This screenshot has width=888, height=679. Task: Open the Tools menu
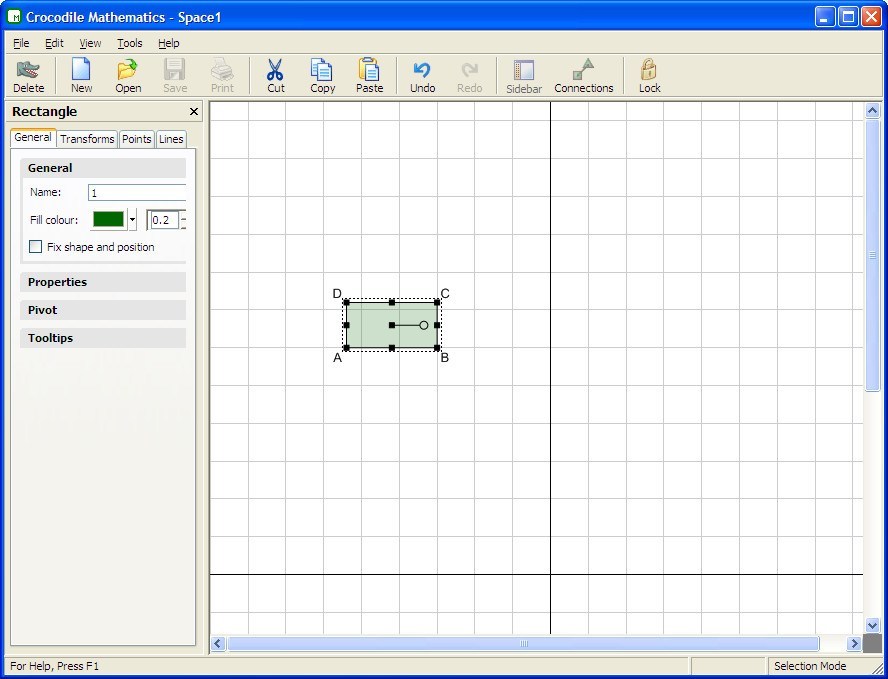coord(130,43)
